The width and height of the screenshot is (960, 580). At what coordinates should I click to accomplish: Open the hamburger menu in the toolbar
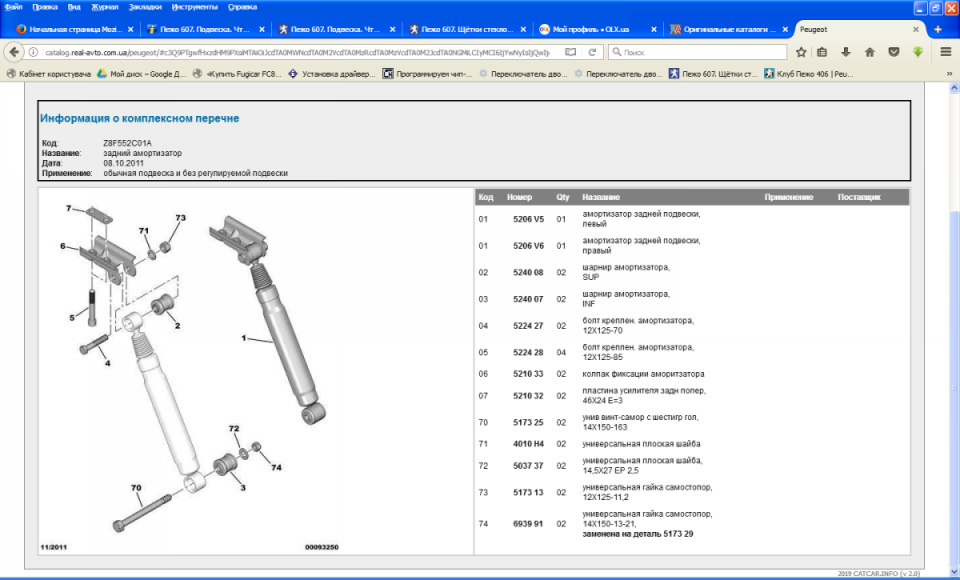[946, 51]
